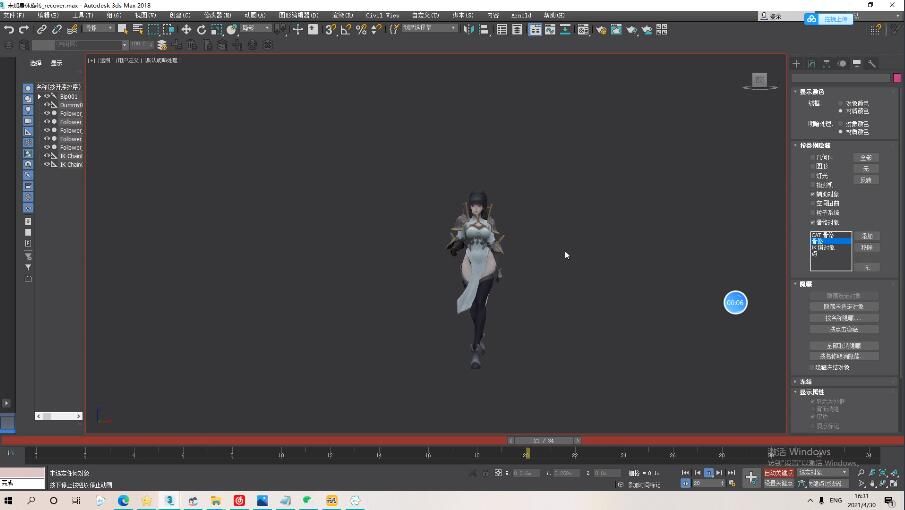Screen dimensions: 905x510
Task: Collapse the 显示颜色 rollout
Action: pos(811,92)
